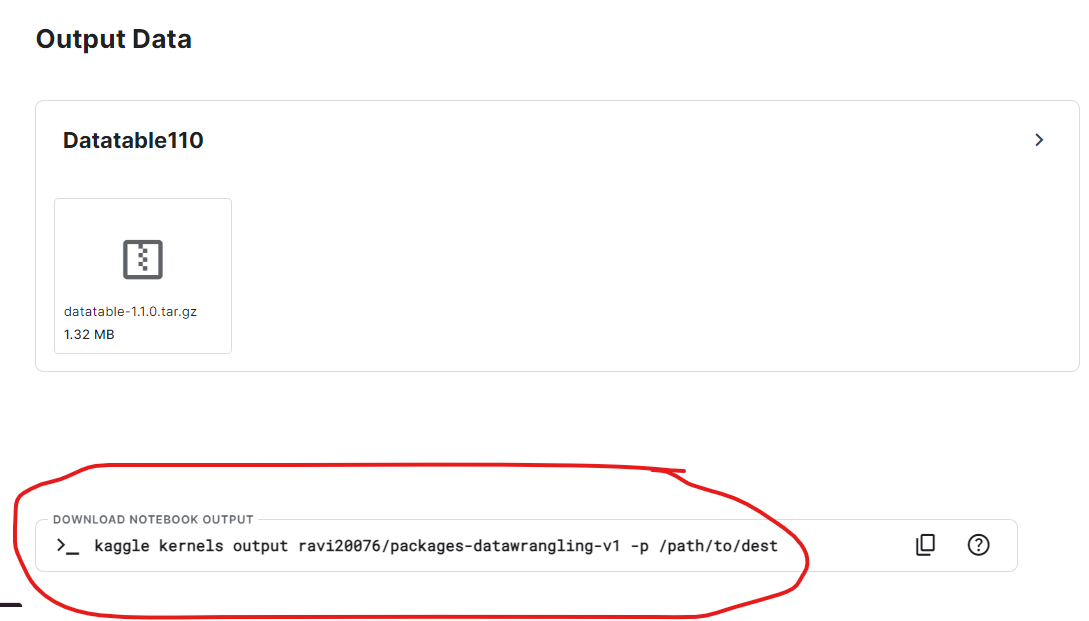The width and height of the screenshot is (1089, 621).
Task: Click the 1.32 MB file size
Action: point(89,334)
